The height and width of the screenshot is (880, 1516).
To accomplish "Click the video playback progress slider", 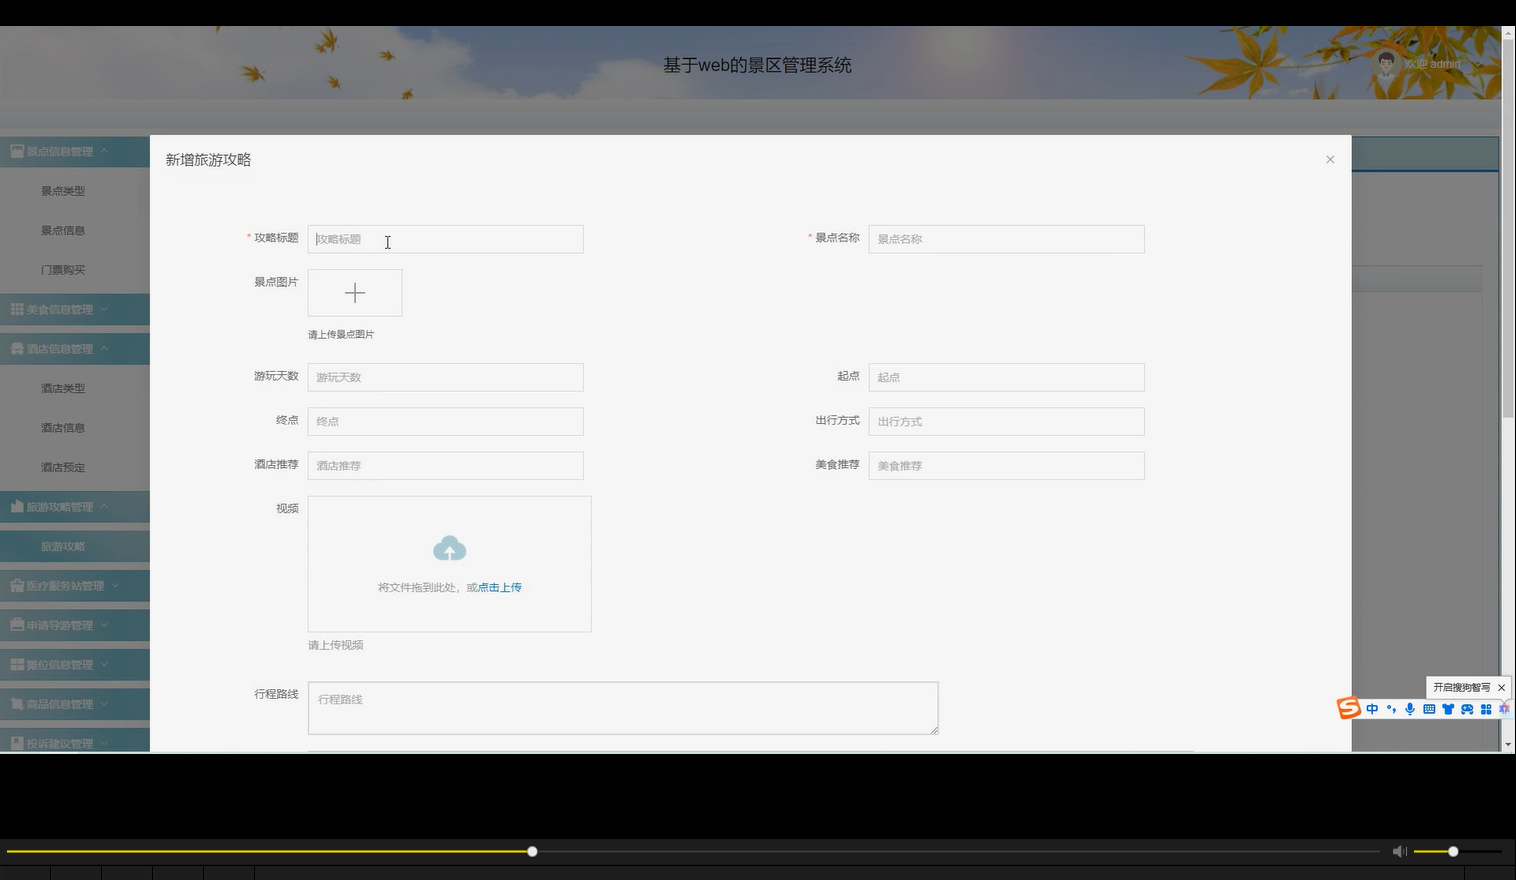I will tap(531, 851).
